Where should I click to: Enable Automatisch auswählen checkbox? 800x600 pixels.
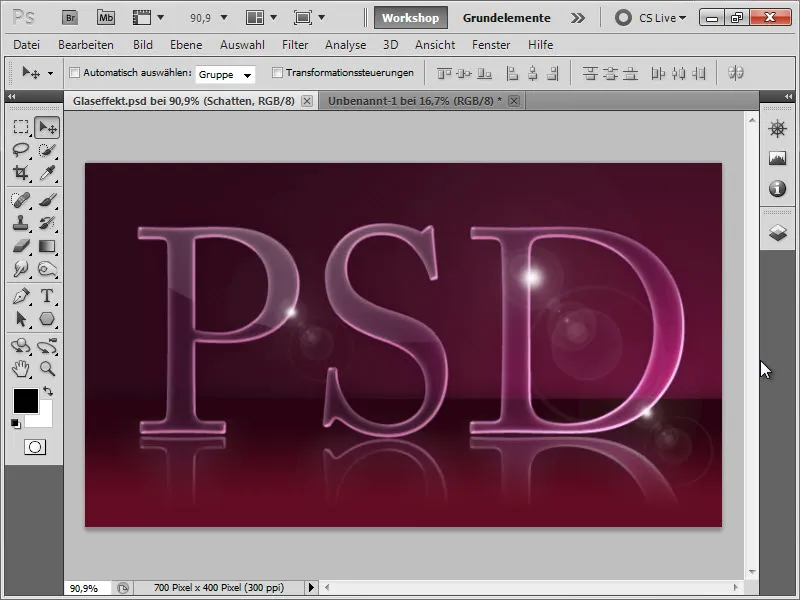point(74,73)
